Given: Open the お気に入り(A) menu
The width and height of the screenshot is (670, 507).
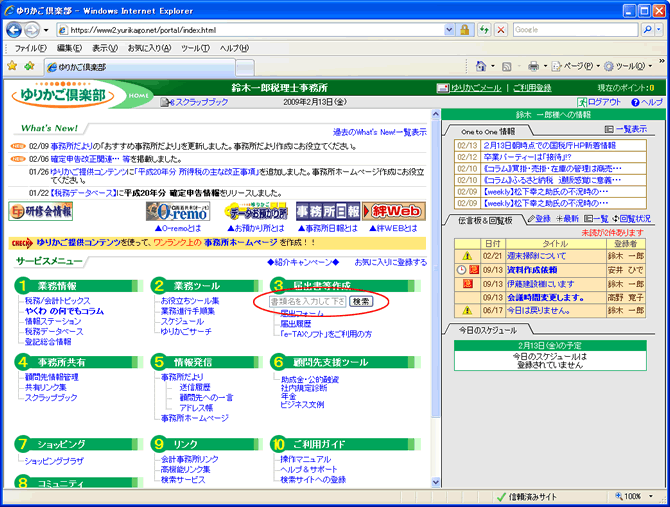Looking at the screenshot, I should pos(149,48).
